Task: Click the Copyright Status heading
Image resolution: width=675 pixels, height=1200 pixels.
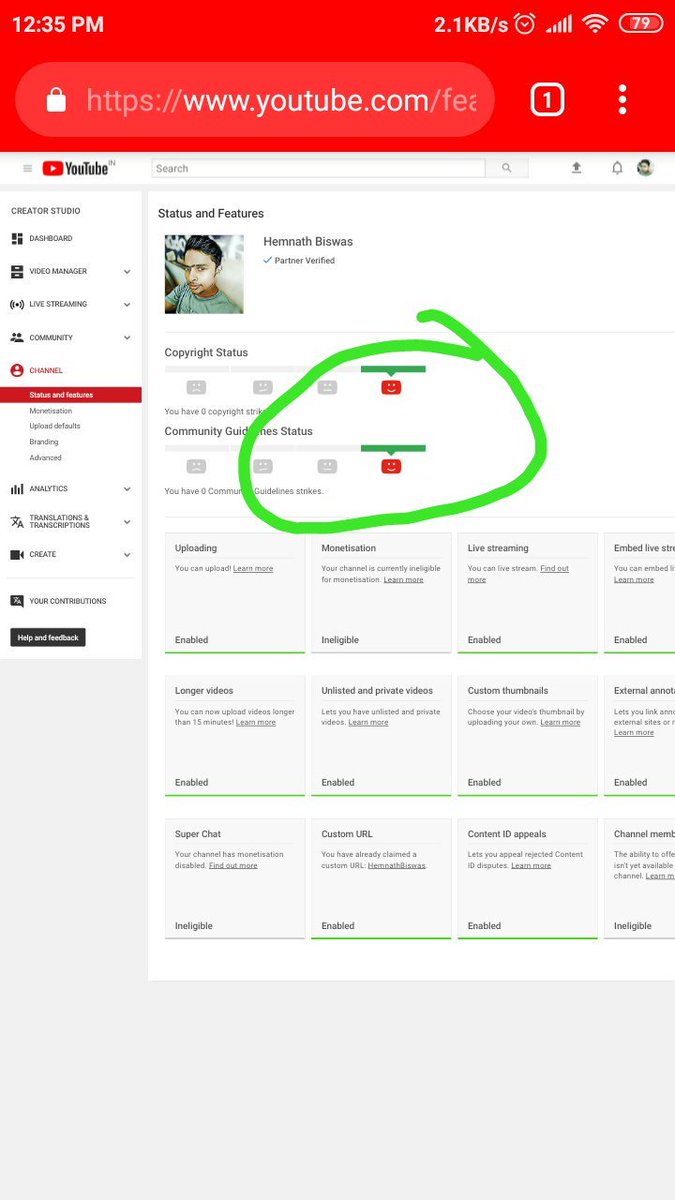Action: (206, 353)
